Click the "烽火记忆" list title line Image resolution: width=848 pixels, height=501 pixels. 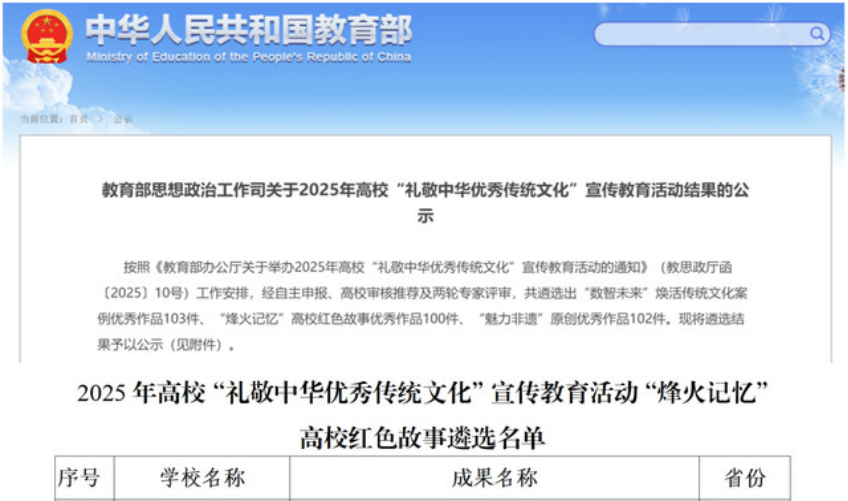[x=424, y=393]
